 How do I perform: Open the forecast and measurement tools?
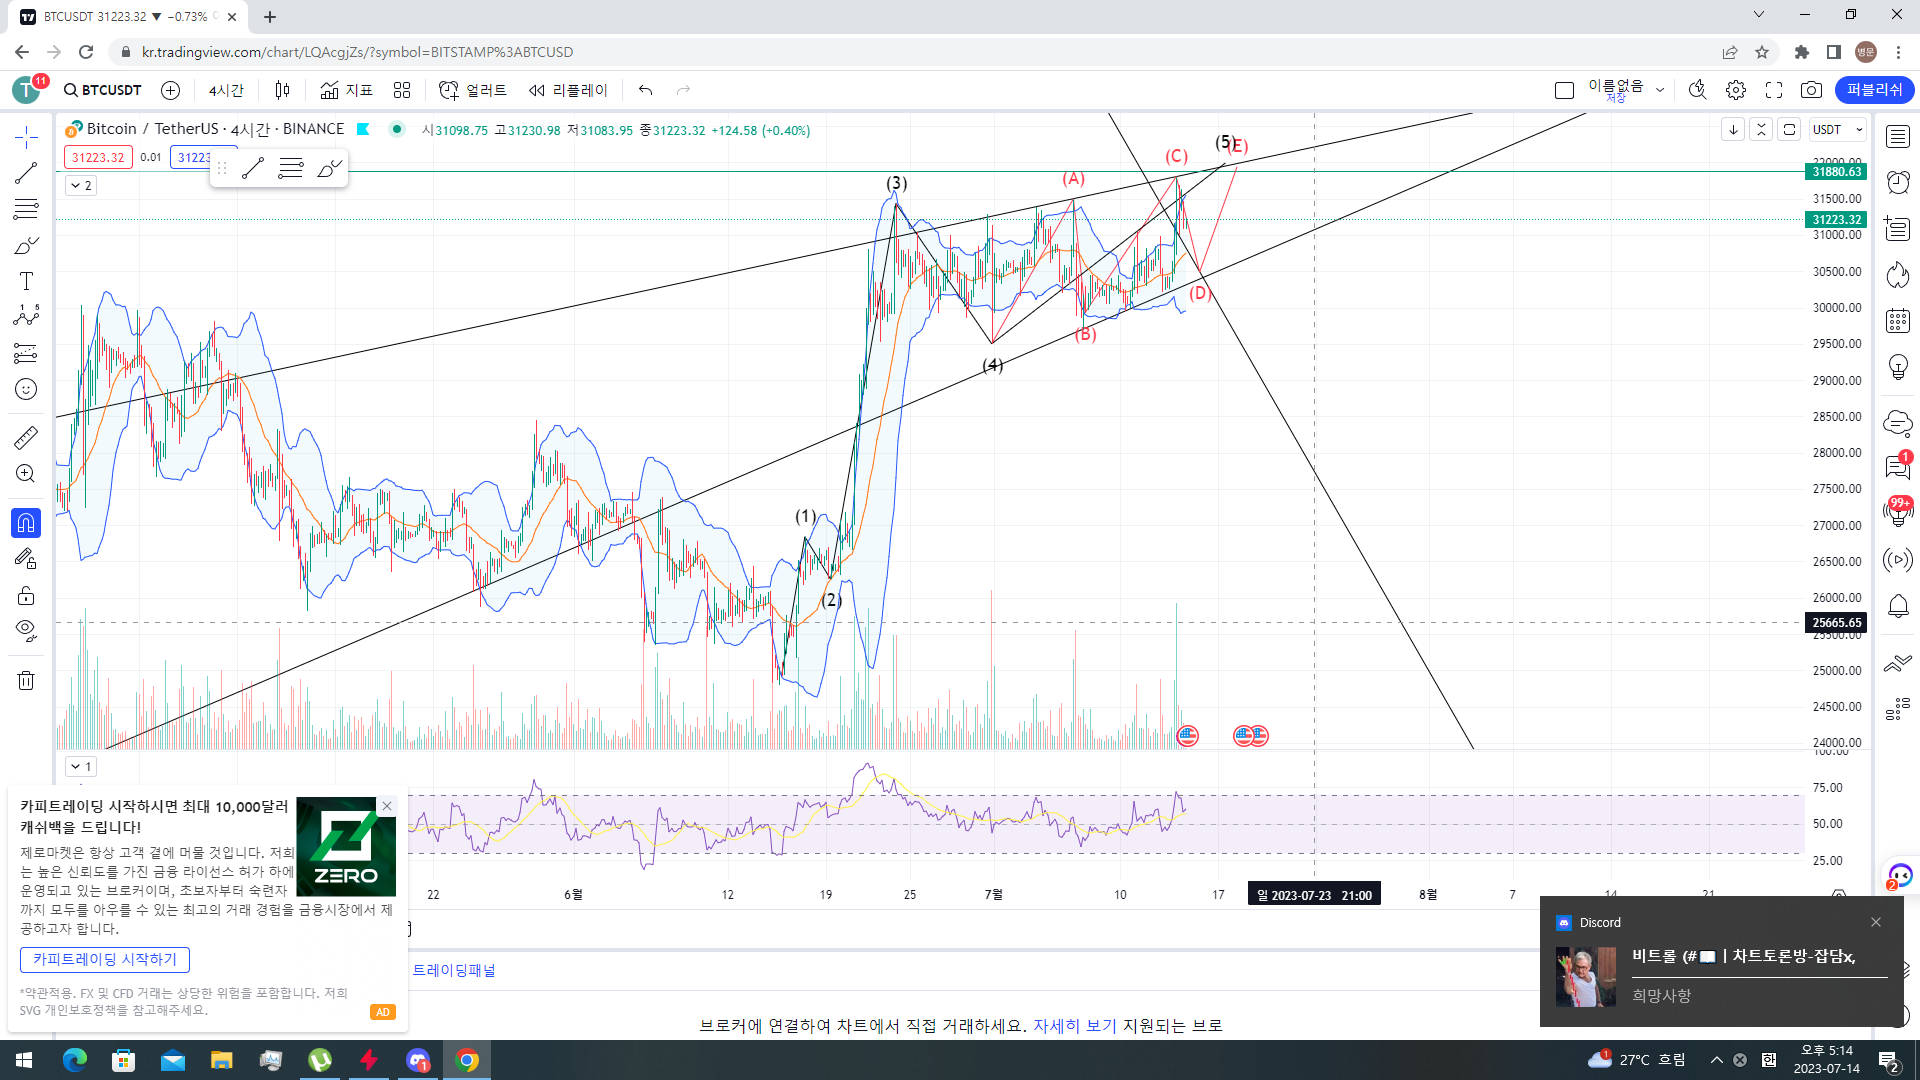coord(26,353)
